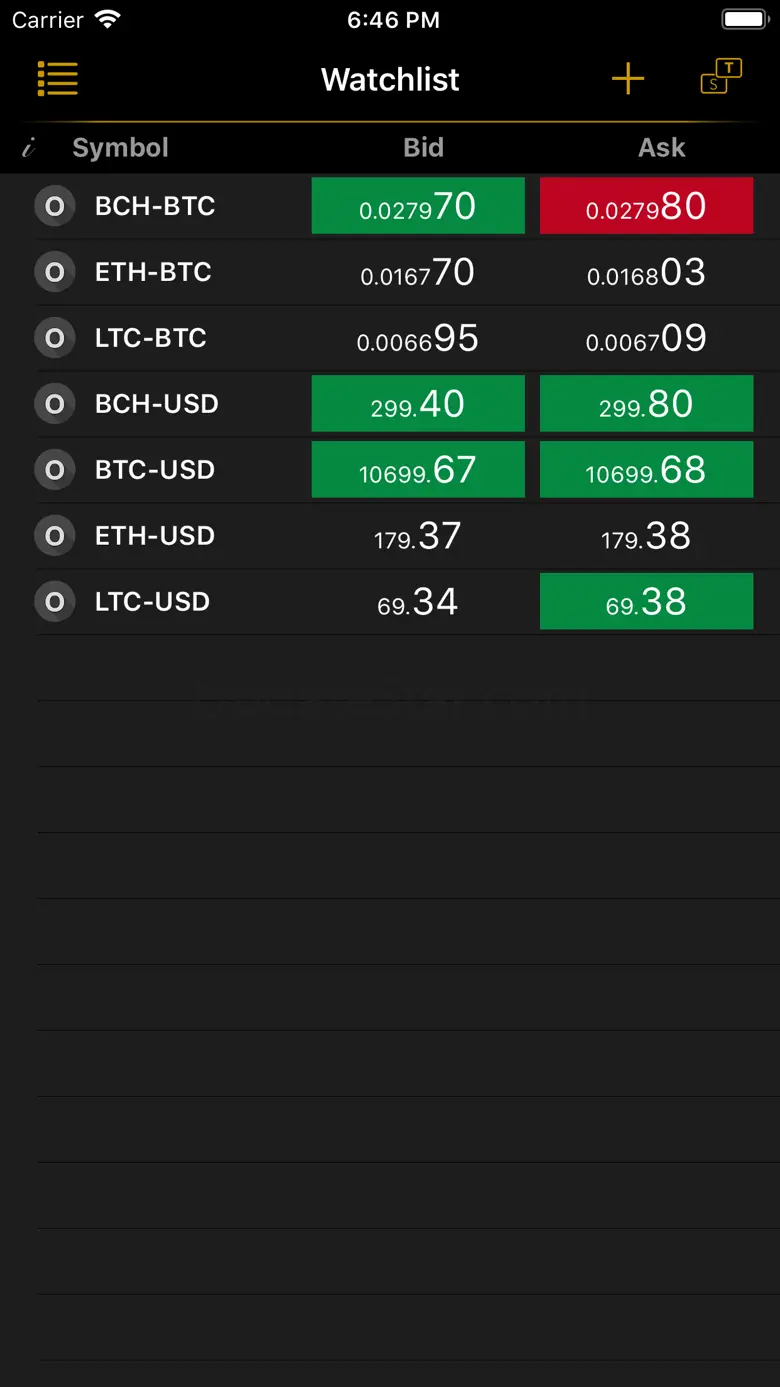The width and height of the screenshot is (780, 1387).
Task: Tap the O circle beside ETH-BTC
Action: (55, 272)
